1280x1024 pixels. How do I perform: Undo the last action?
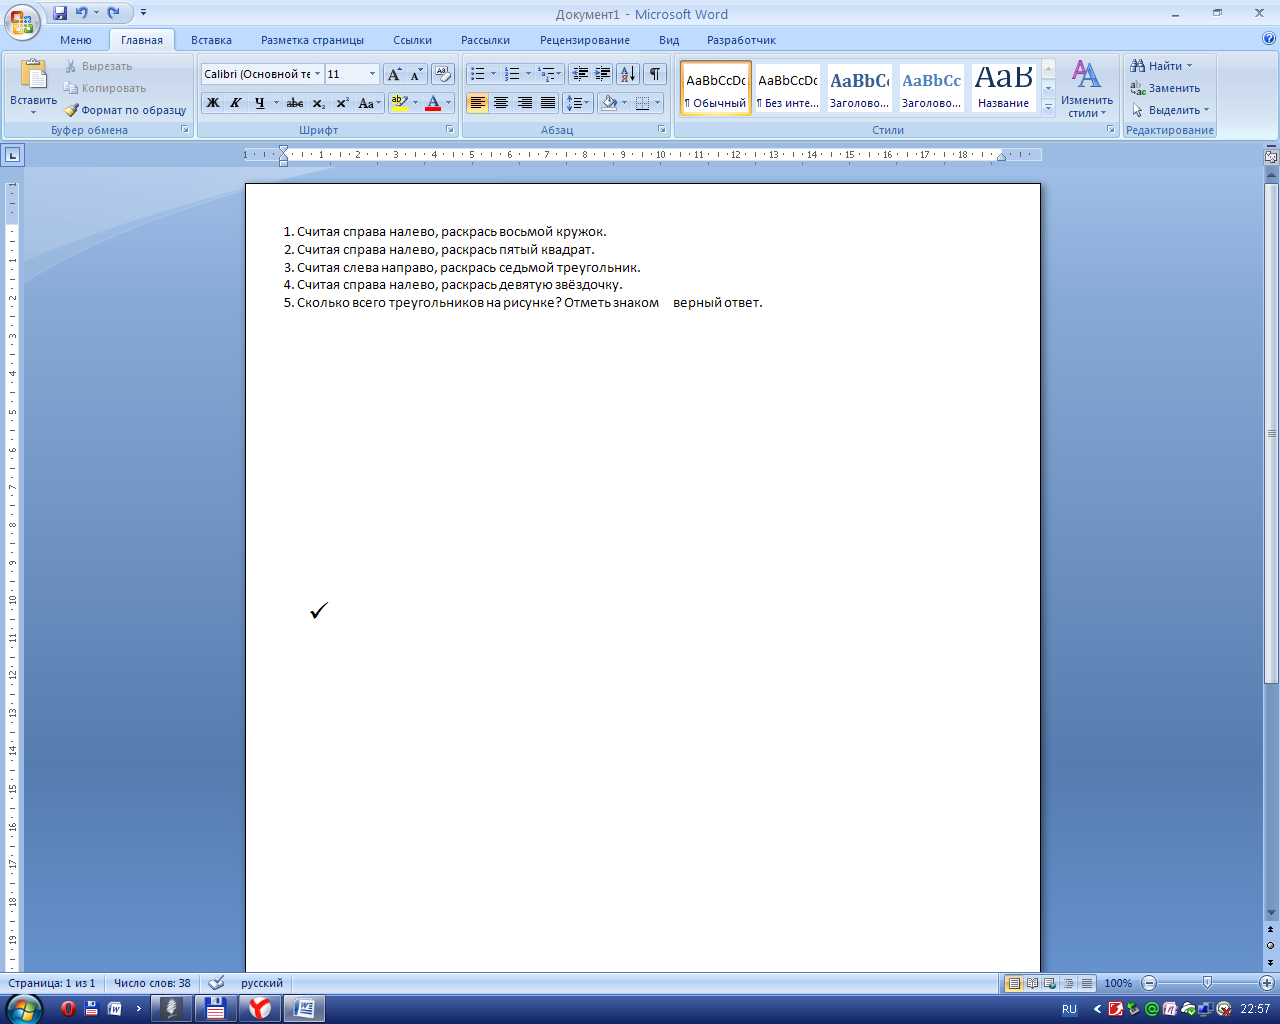tap(82, 13)
